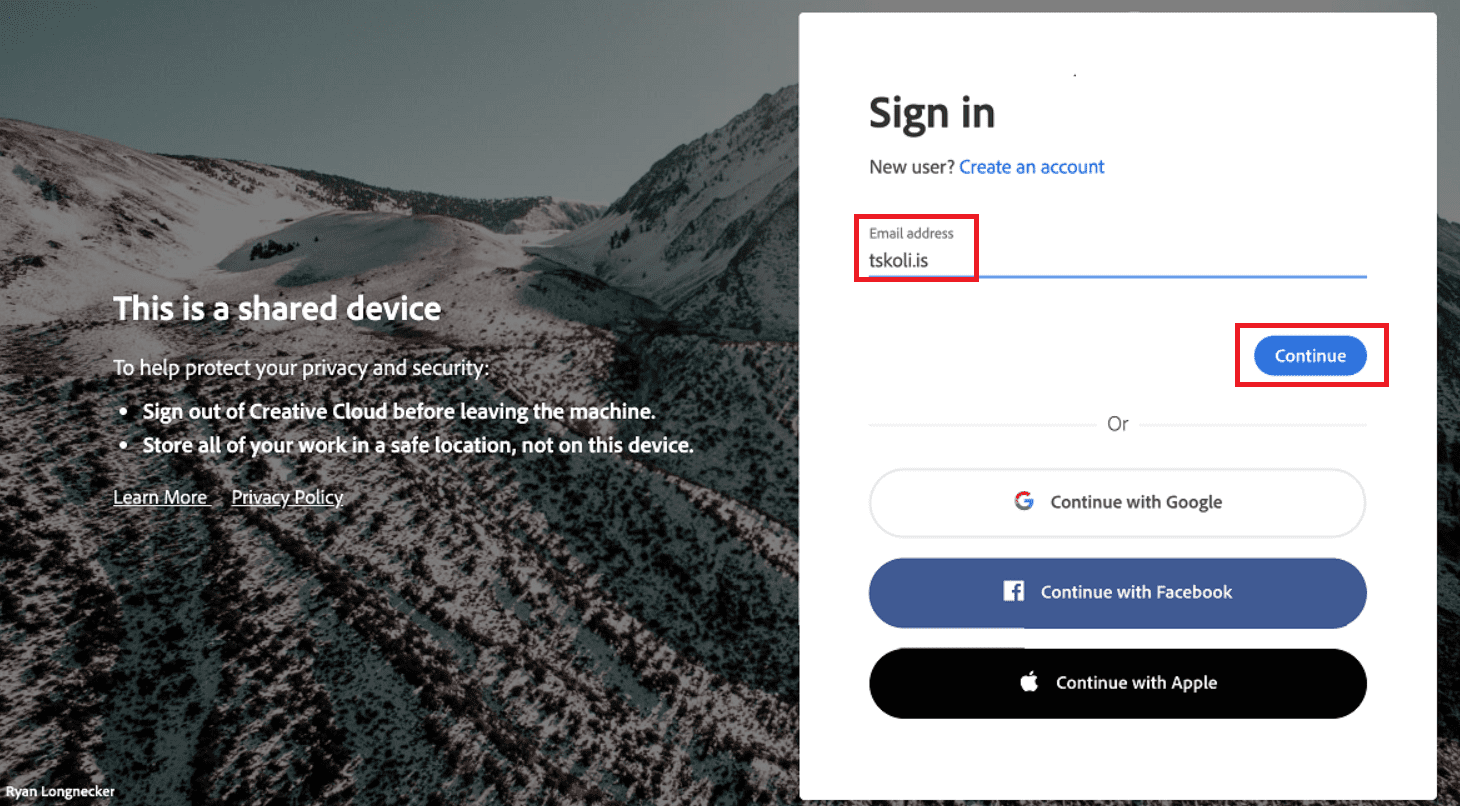
Task: Click the blue Continue button
Action: point(1310,355)
